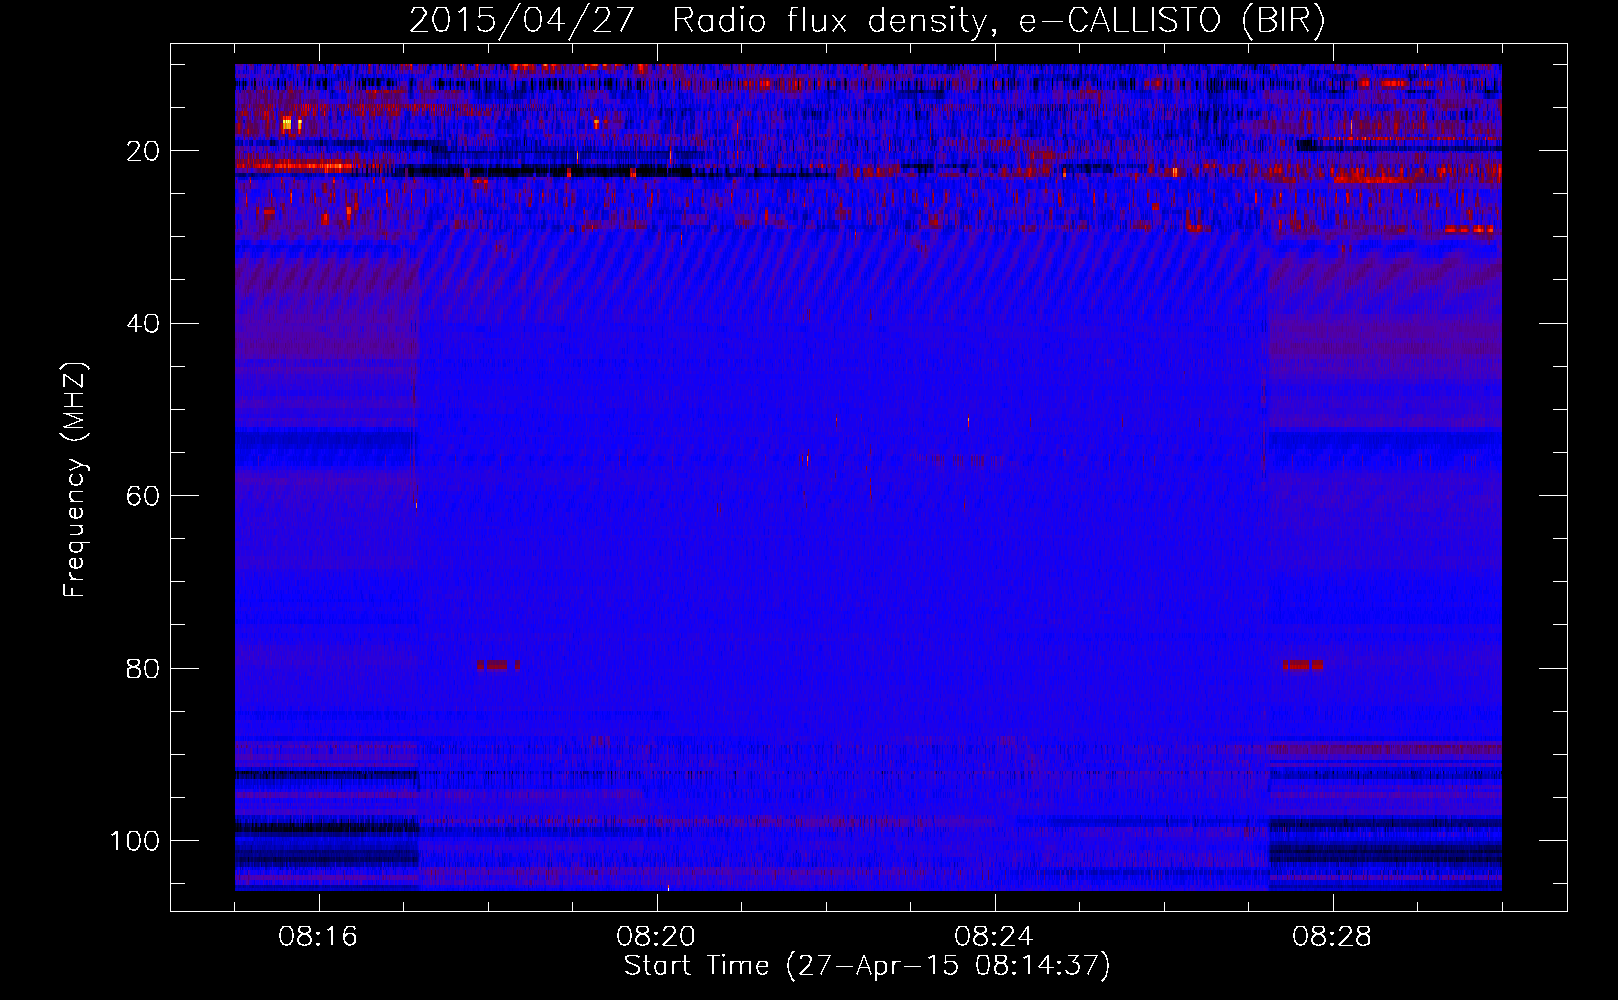
Task: Click the 'Start Time (27-Apr-15 08:14:37)' label
Action: pyautogui.click(x=867, y=966)
